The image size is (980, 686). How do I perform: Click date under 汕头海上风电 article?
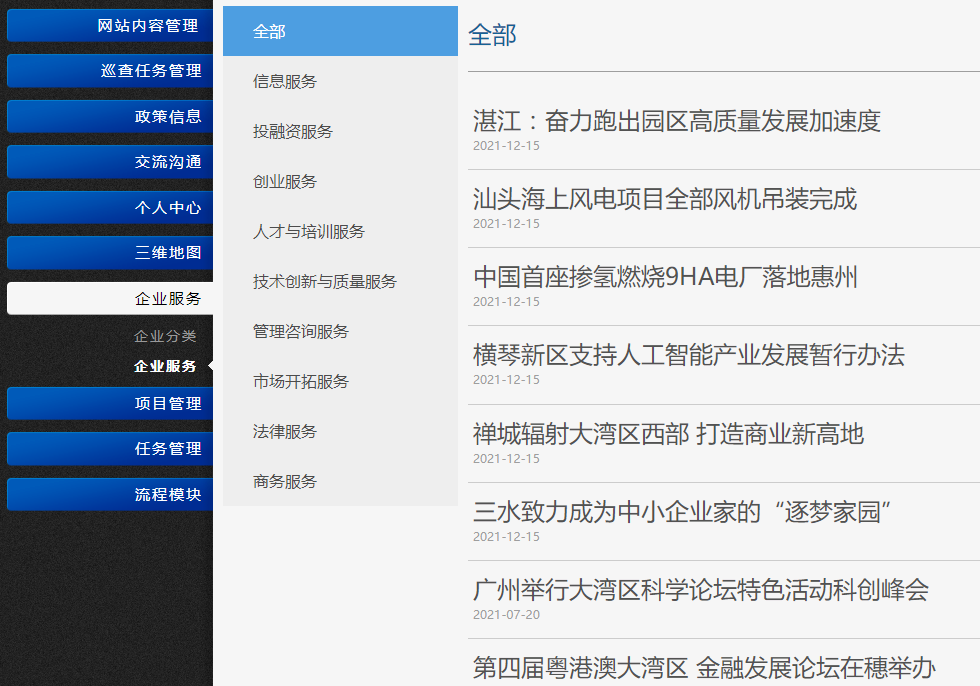tap(506, 224)
